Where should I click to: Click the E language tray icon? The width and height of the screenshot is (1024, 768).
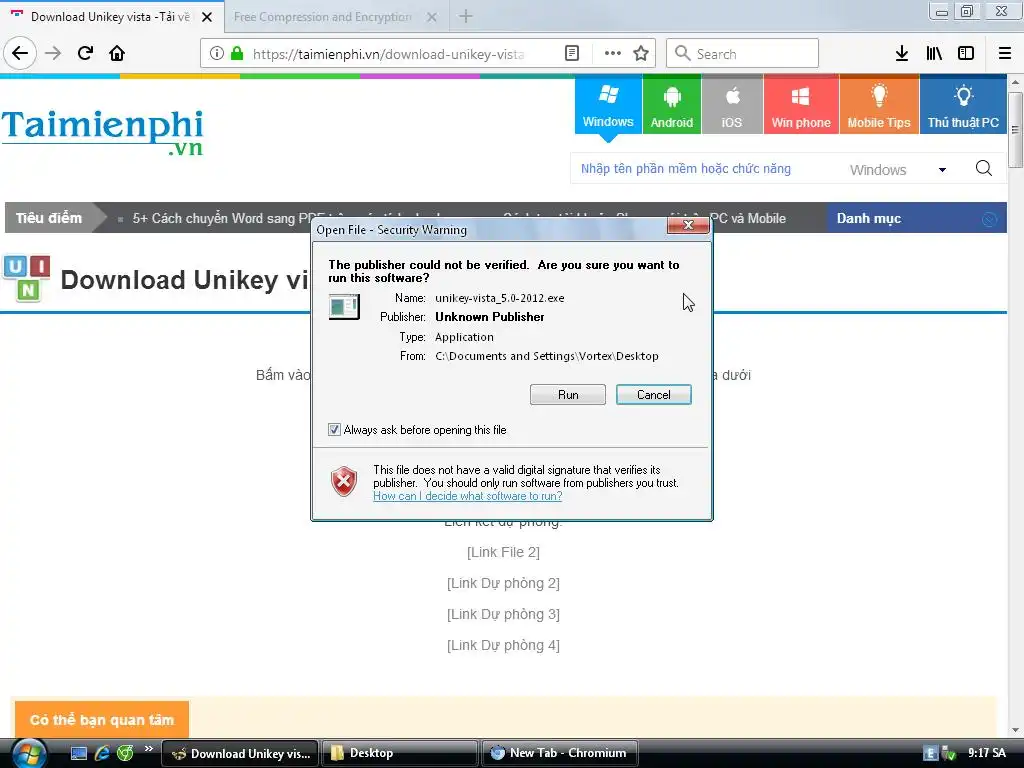[930, 754]
